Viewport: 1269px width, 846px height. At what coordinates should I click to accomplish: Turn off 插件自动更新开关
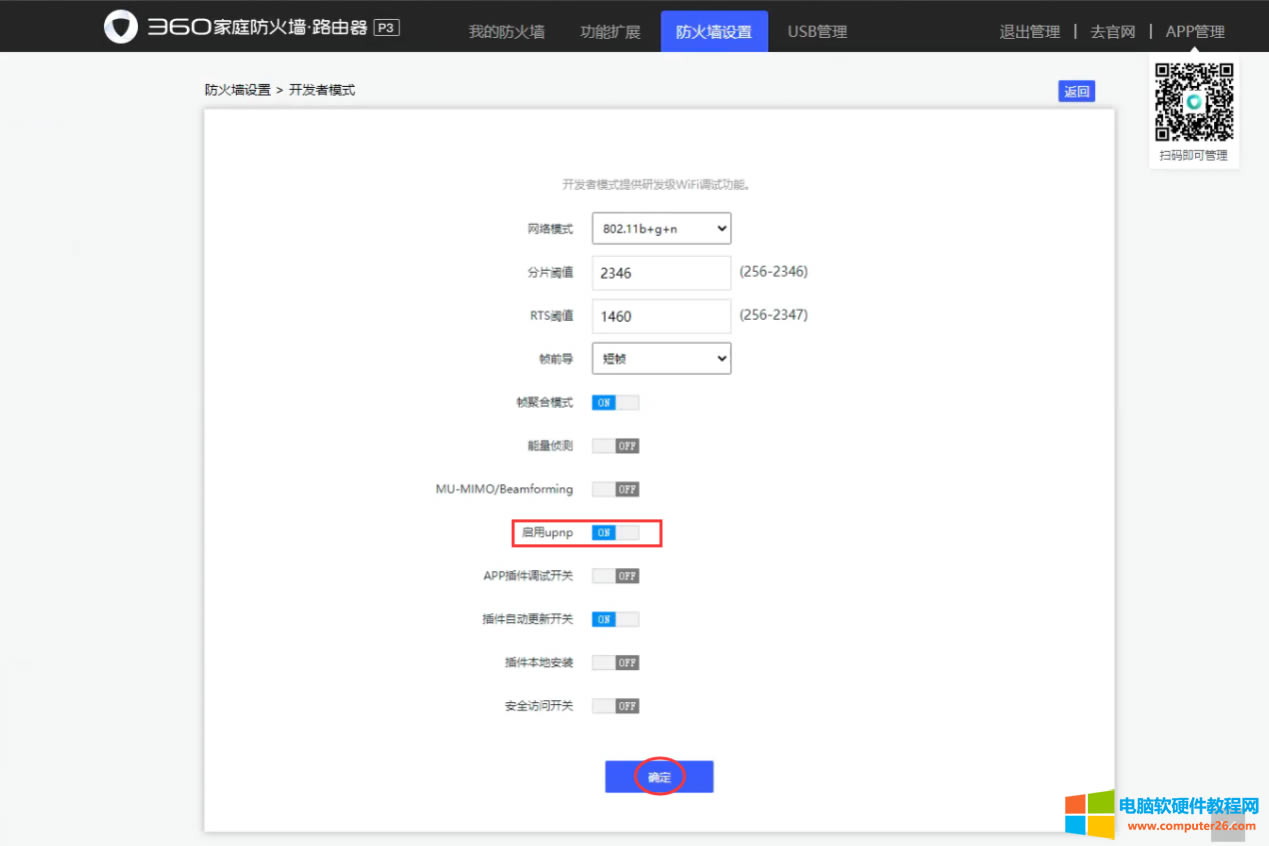[615, 618]
